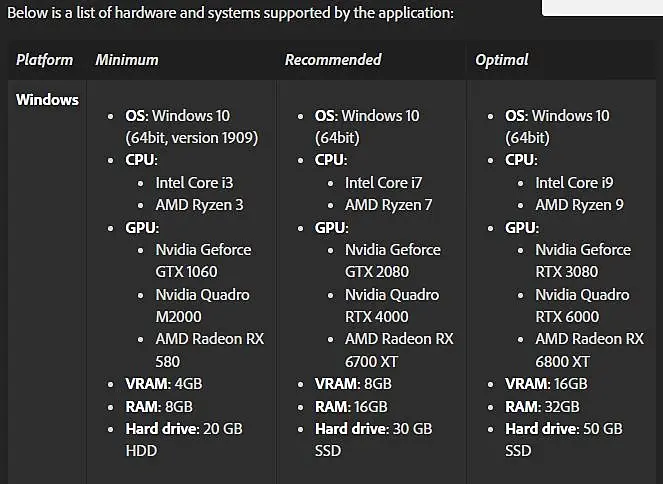
Task: Click Hard drive: 50 GB SSD entry
Action: tap(564, 440)
